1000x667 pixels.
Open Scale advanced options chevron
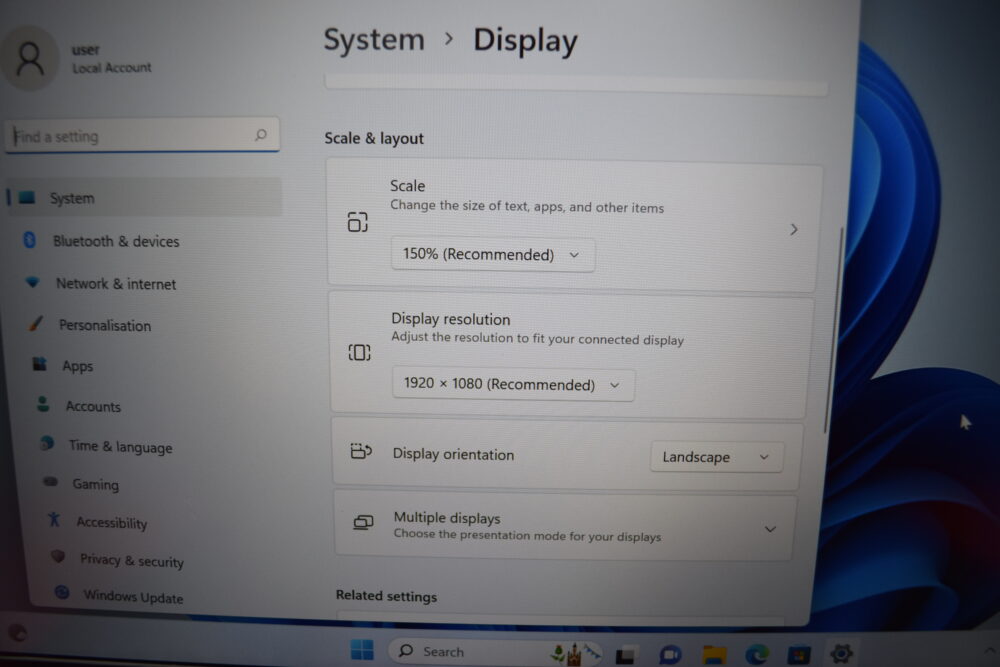coord(793,230)
